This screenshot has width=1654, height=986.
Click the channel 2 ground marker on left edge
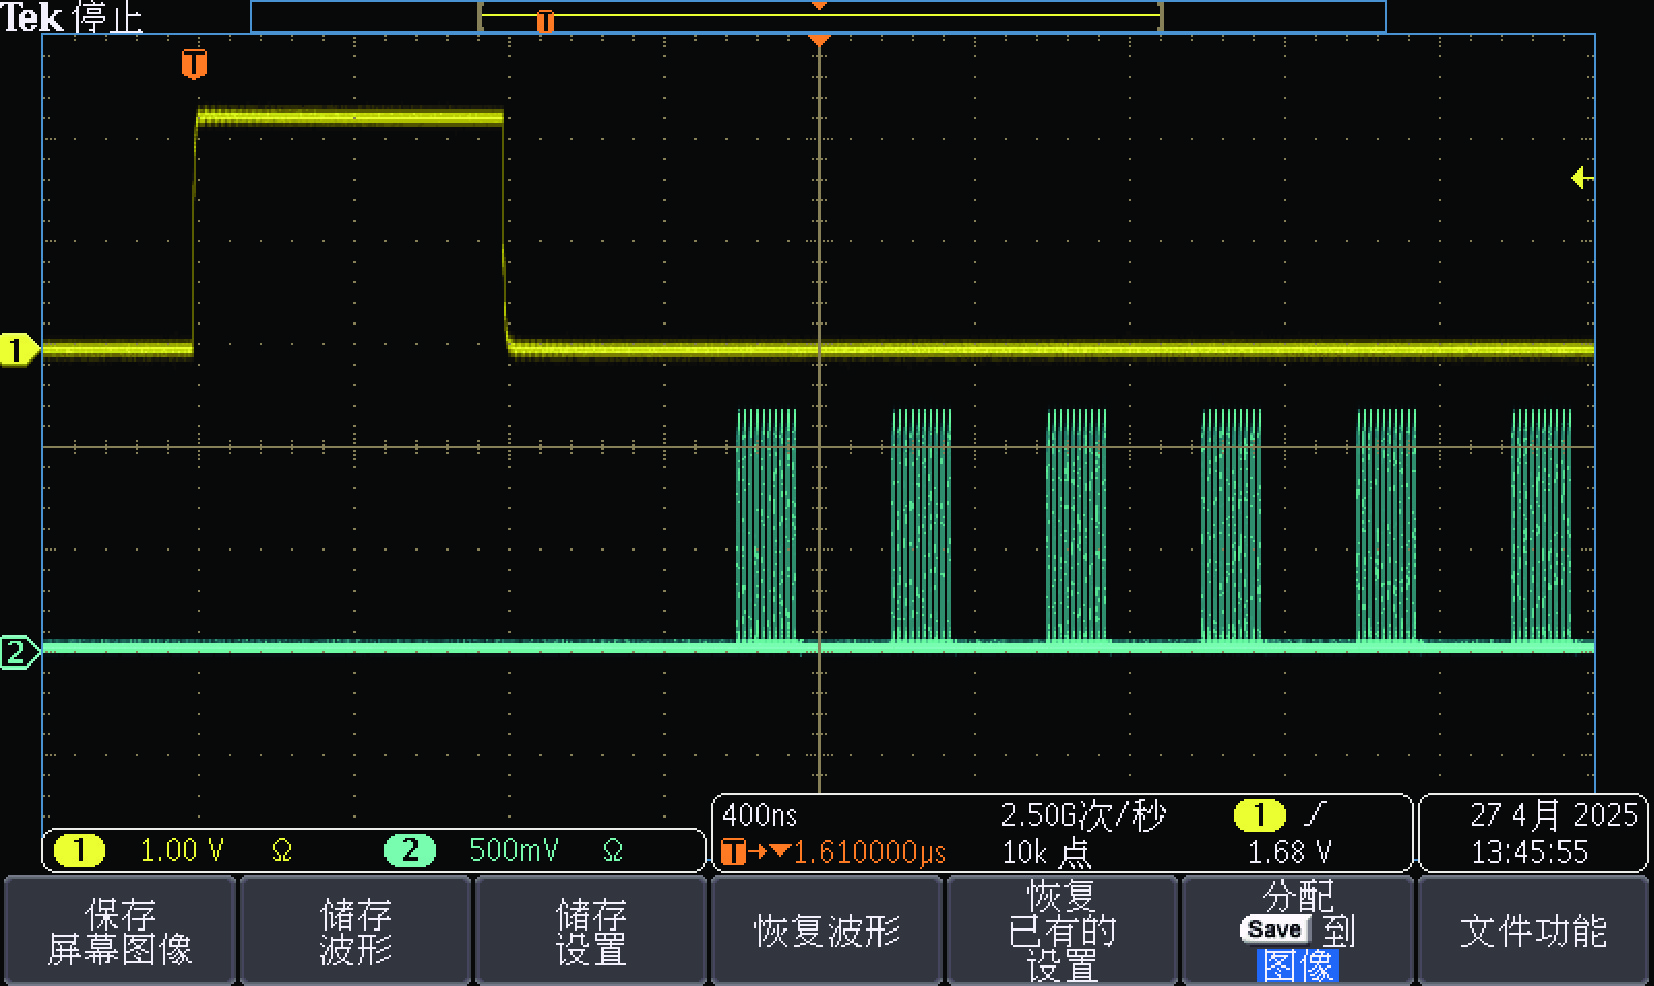[17, 653]
